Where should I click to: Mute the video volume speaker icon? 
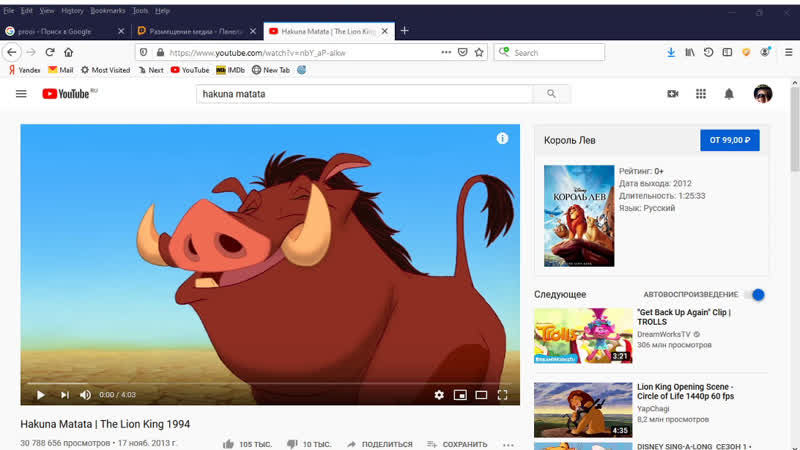click(x=85, y=395)
